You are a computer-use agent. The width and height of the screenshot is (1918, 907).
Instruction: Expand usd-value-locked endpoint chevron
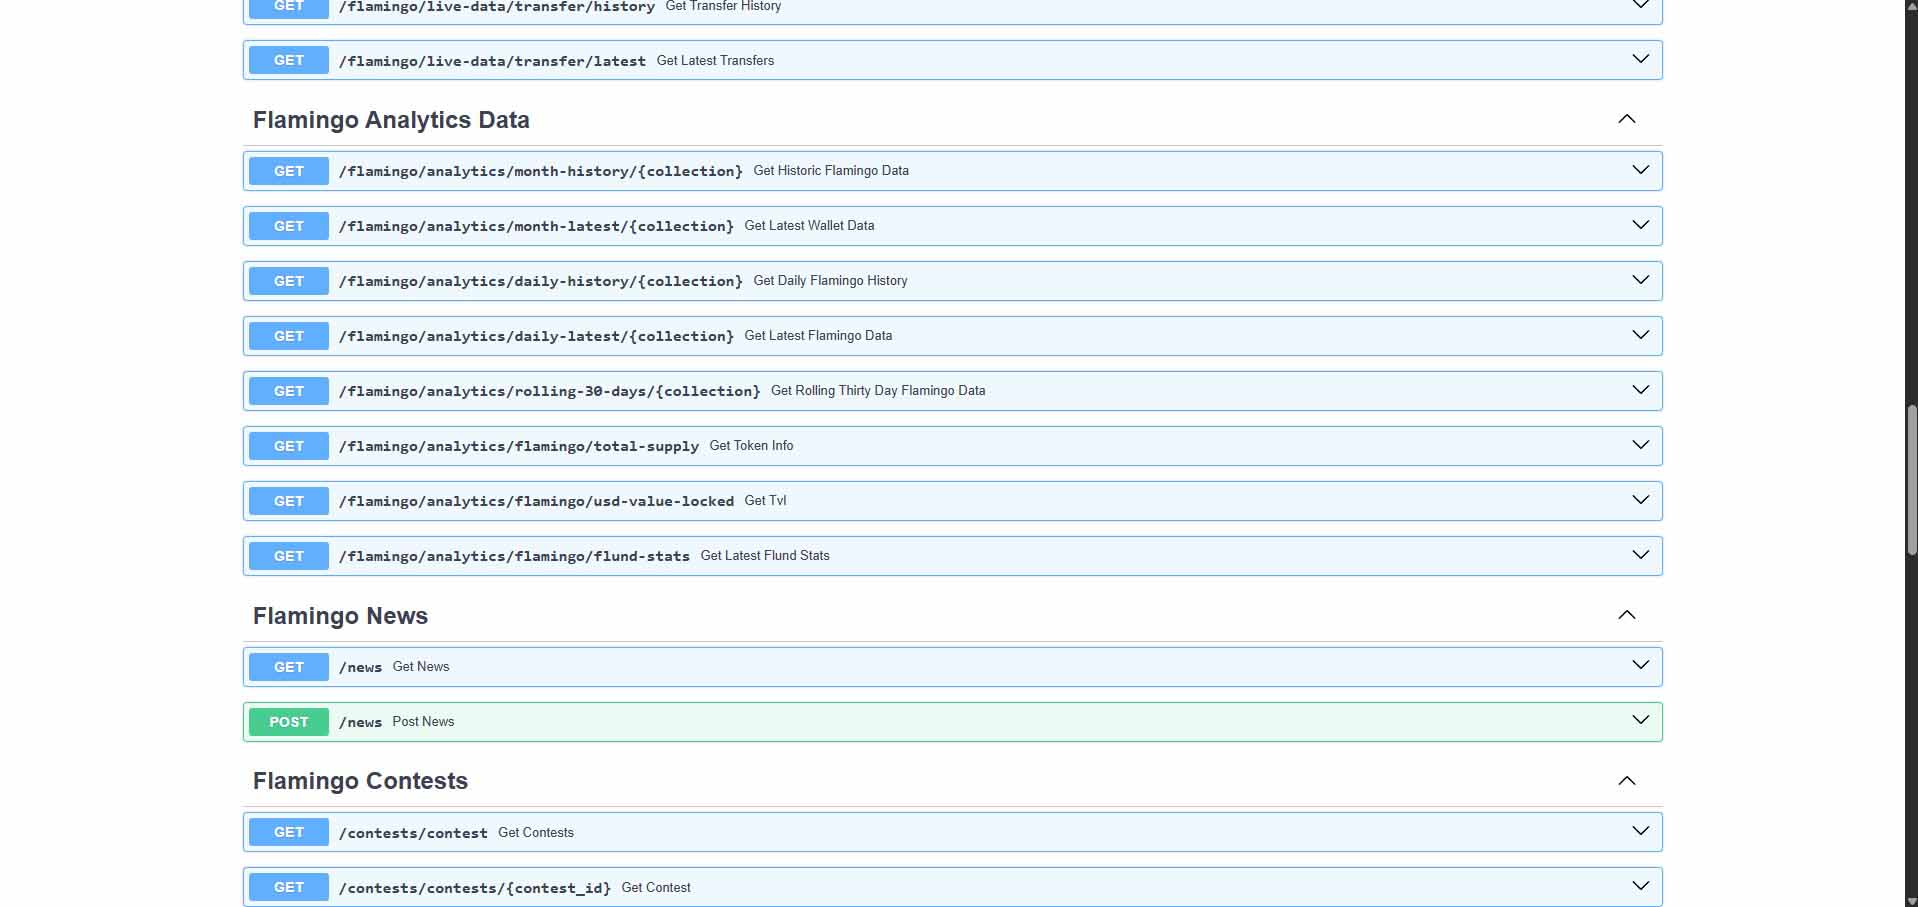[1640, 500]
